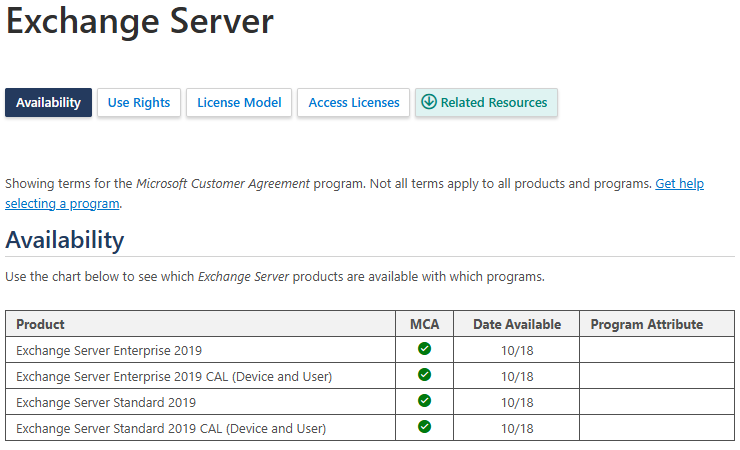Click the 'Program Attribute' column header
Image resolution: width=740 pixels, height=450 pixels.
pos(657,324)
